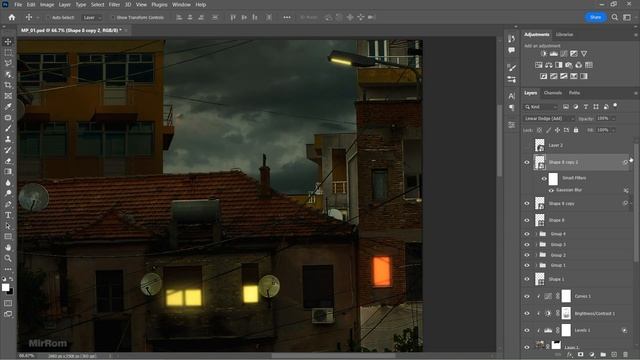The image size is (640, 360).
Task: Switch to the Paths tab
Action: tap(574, 93)
